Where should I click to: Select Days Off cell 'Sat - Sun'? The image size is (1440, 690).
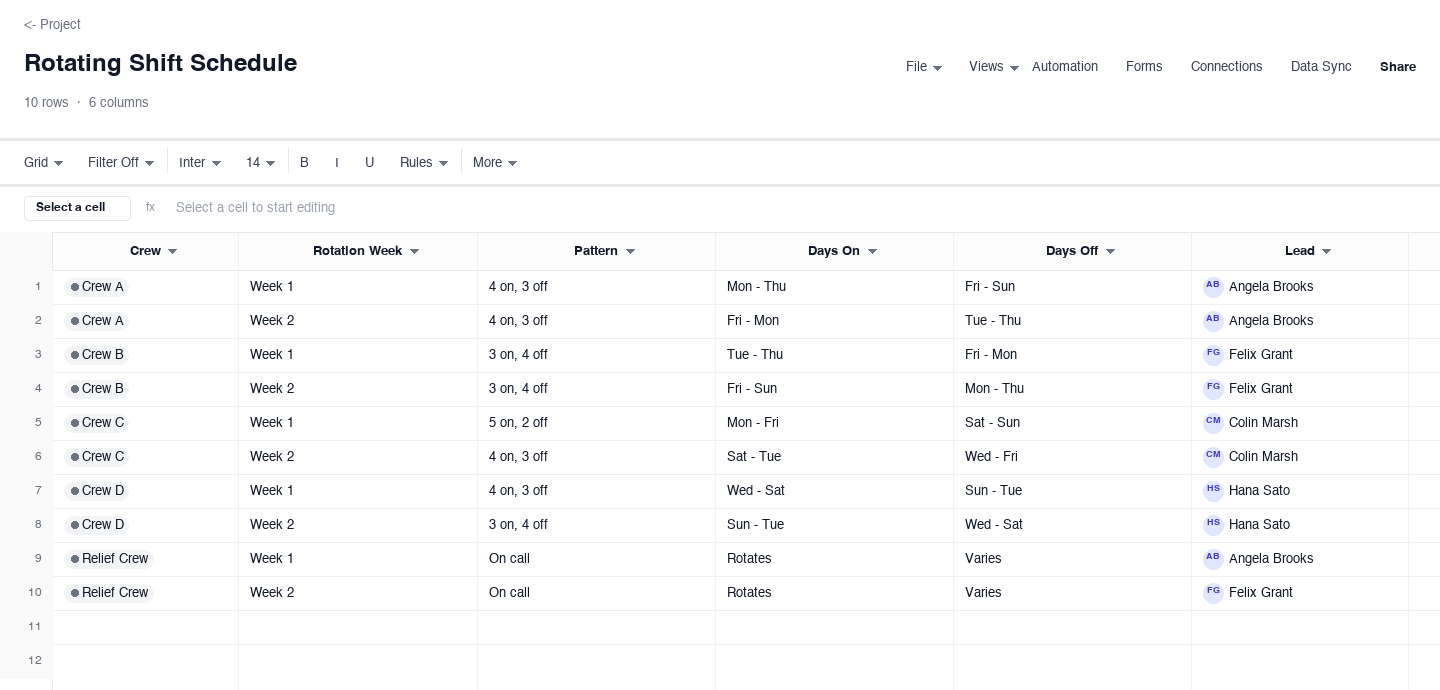click(x=1072, y=423)
